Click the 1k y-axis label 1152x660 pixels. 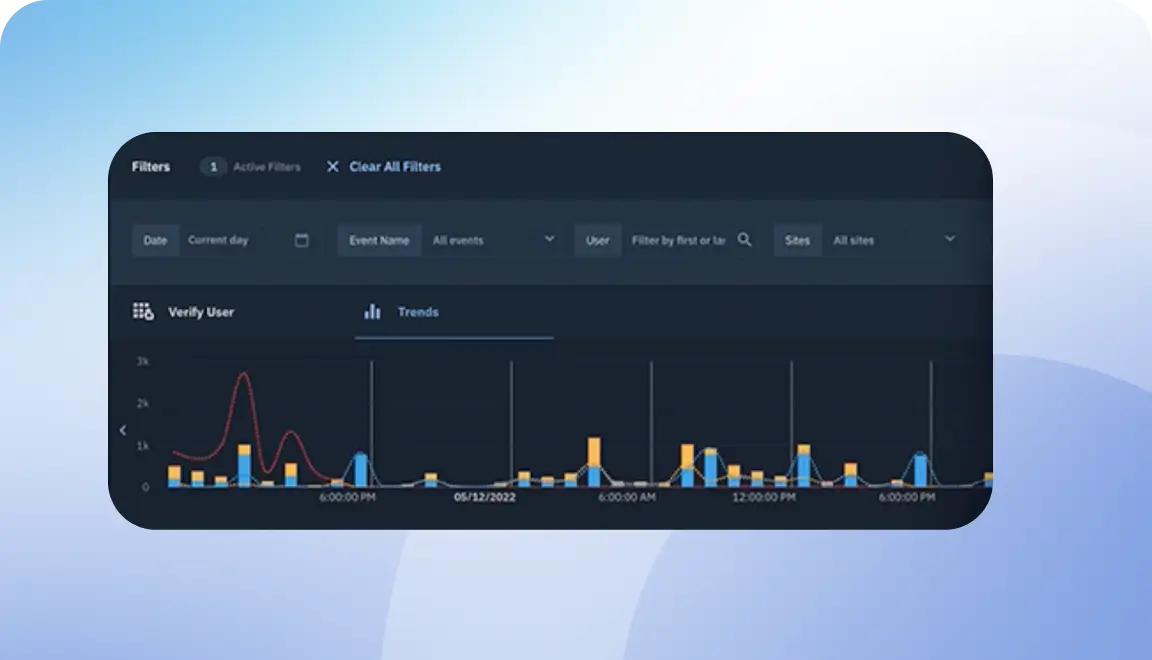(143, 446)
